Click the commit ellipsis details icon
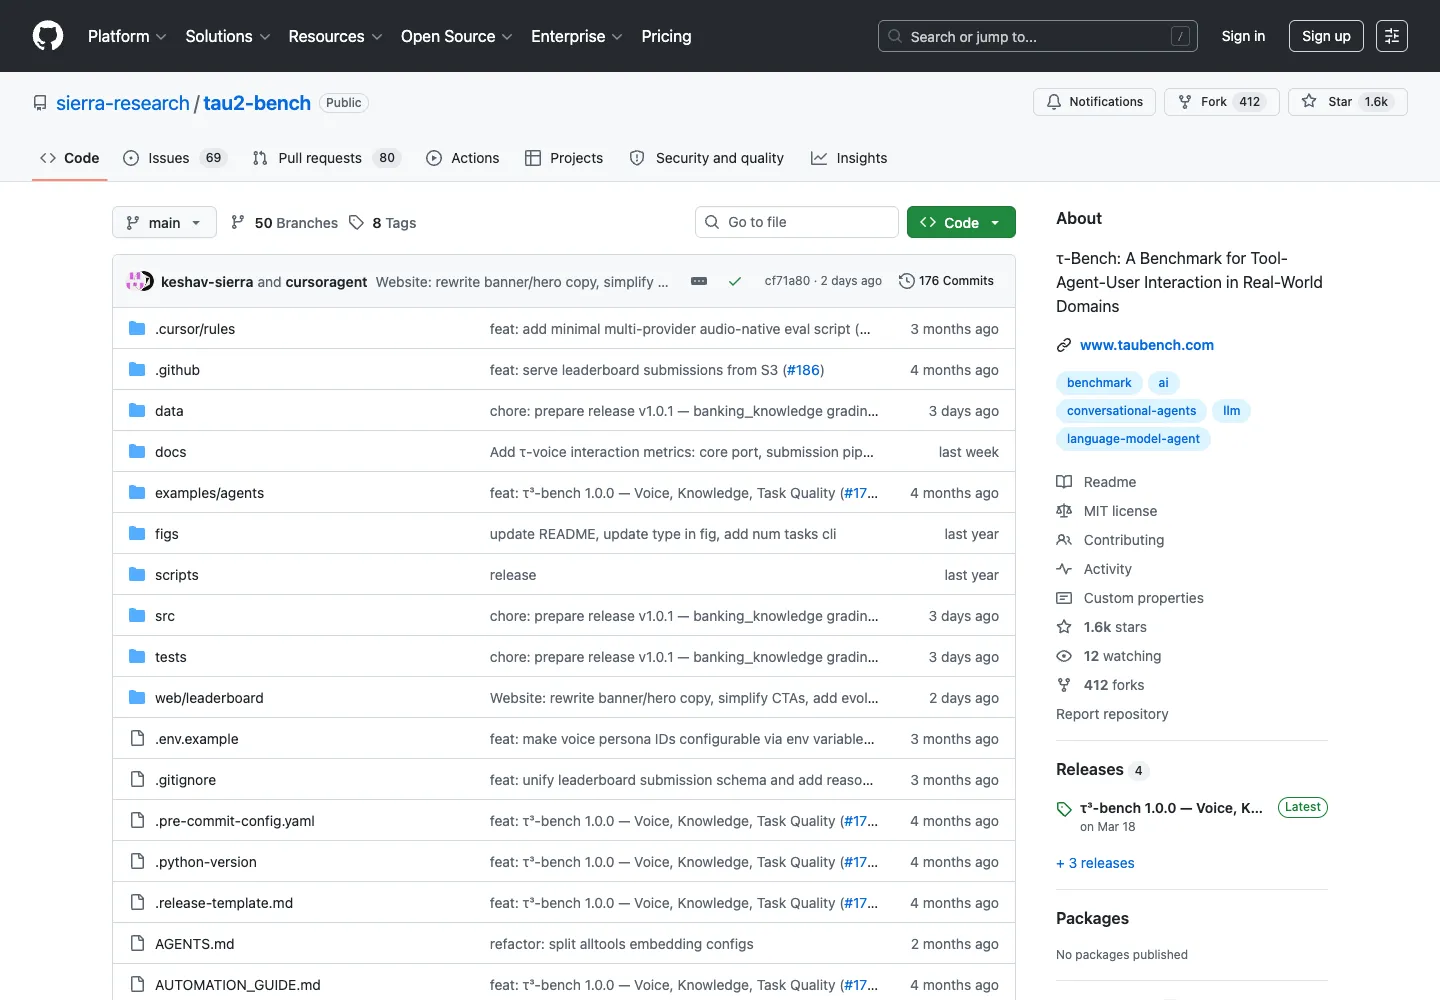This screenshot has width=1440, height=1000. (699, 281)
